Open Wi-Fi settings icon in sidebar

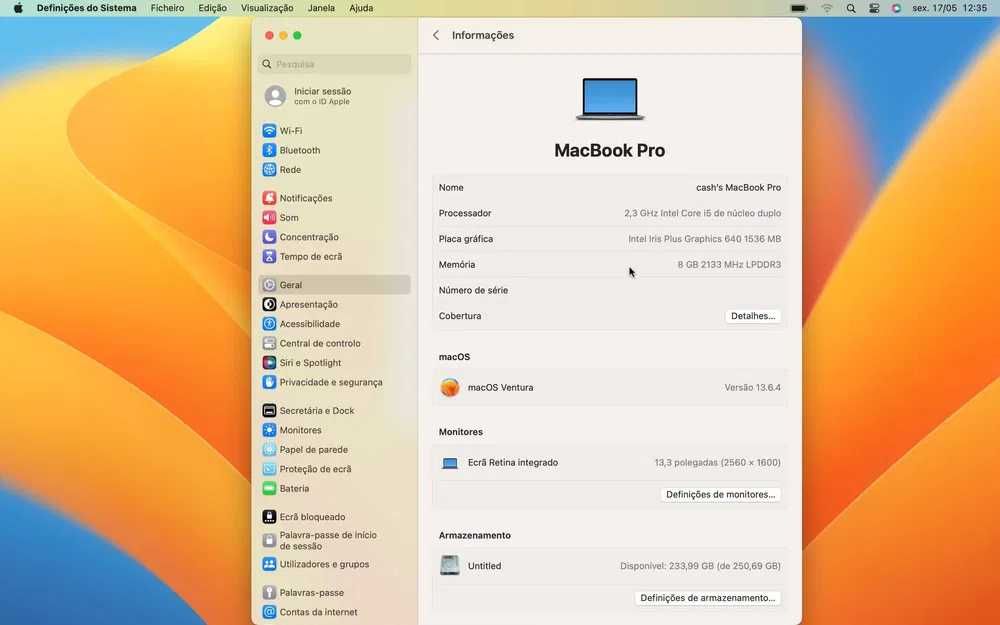point(269,131)
